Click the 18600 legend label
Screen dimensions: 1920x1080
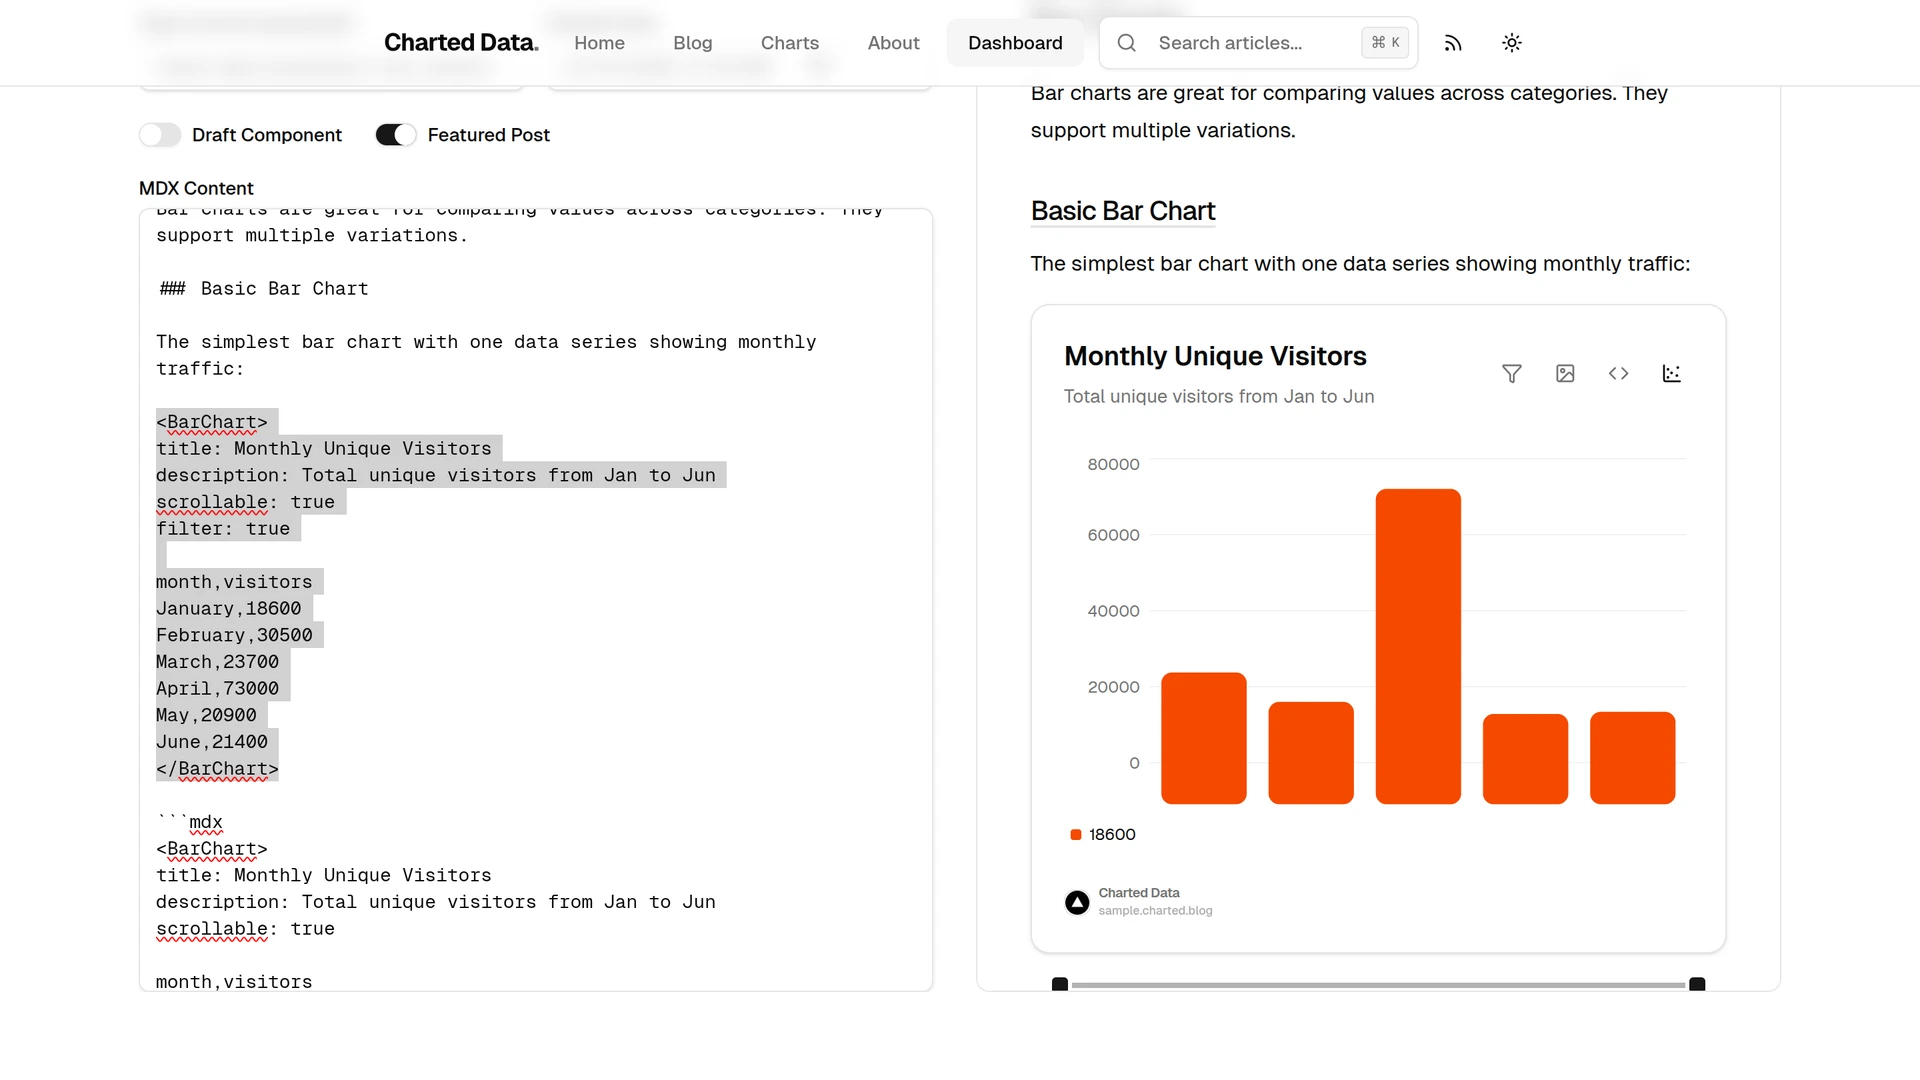pyautogui.click(x=1112, y=835)
